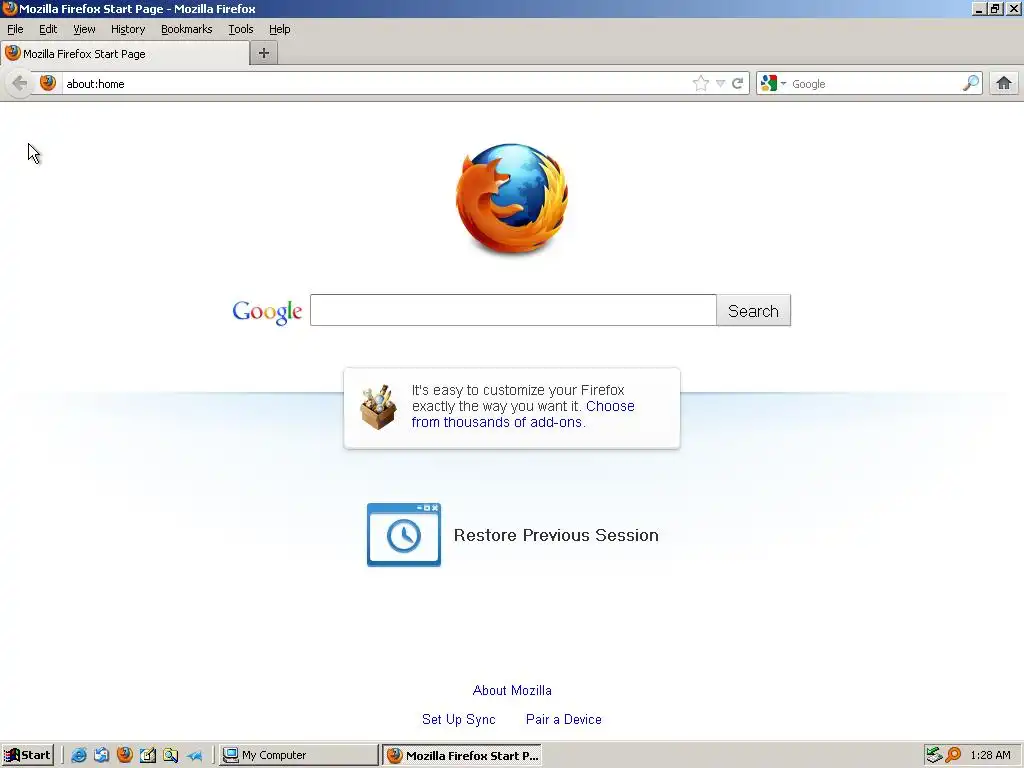Open the magnifier-folder quick launch icon
1024x768 pixels.
coord(170,756)
